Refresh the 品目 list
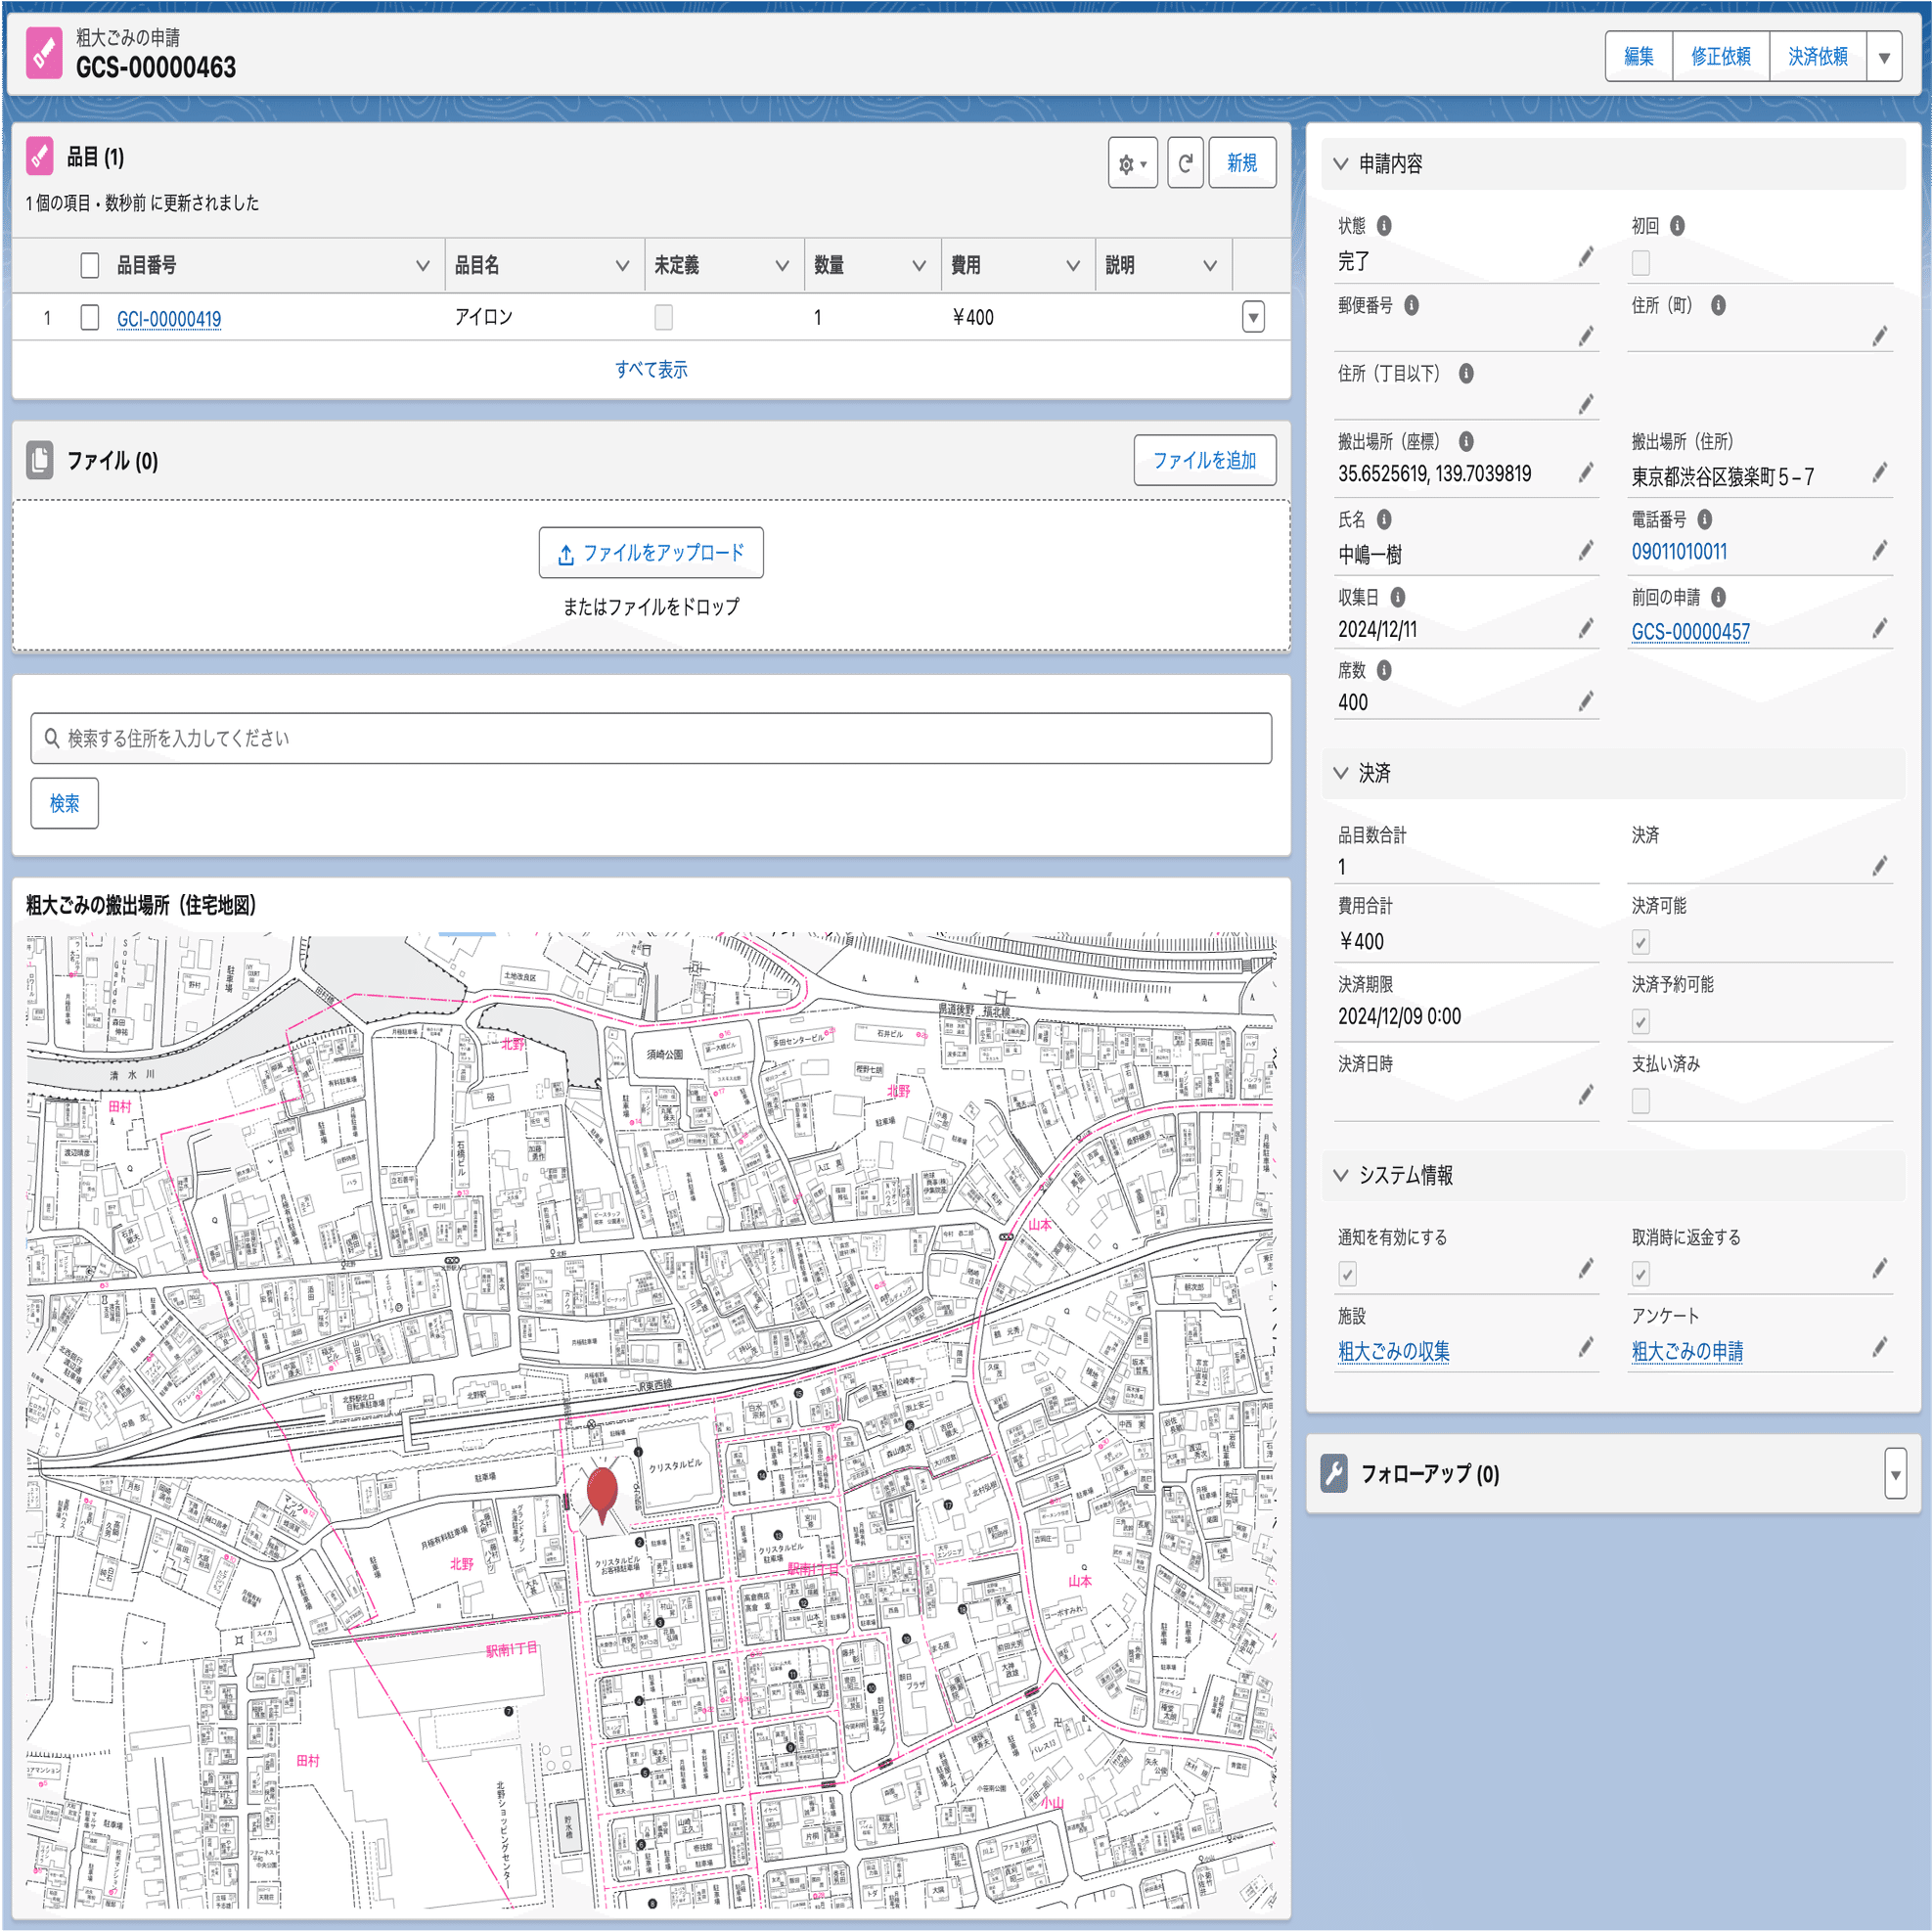This screenshot has height=1932, width=1932. [1185, 163]
